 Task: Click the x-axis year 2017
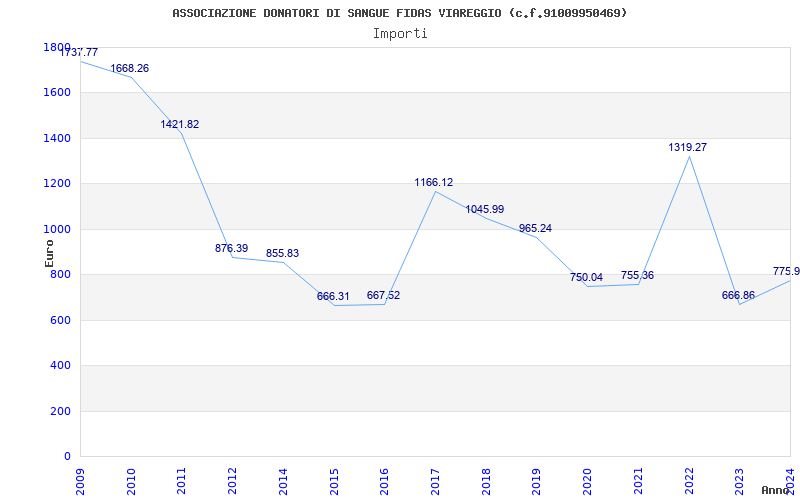(x=435, y=482)
